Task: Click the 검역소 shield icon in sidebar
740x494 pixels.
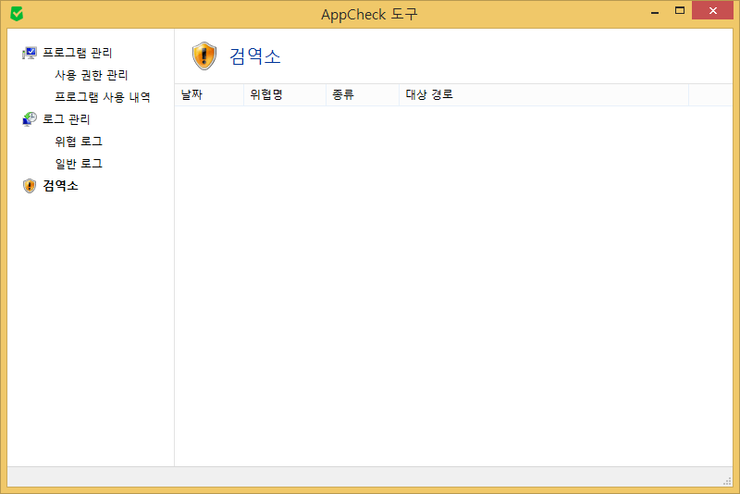Action: 29,186
